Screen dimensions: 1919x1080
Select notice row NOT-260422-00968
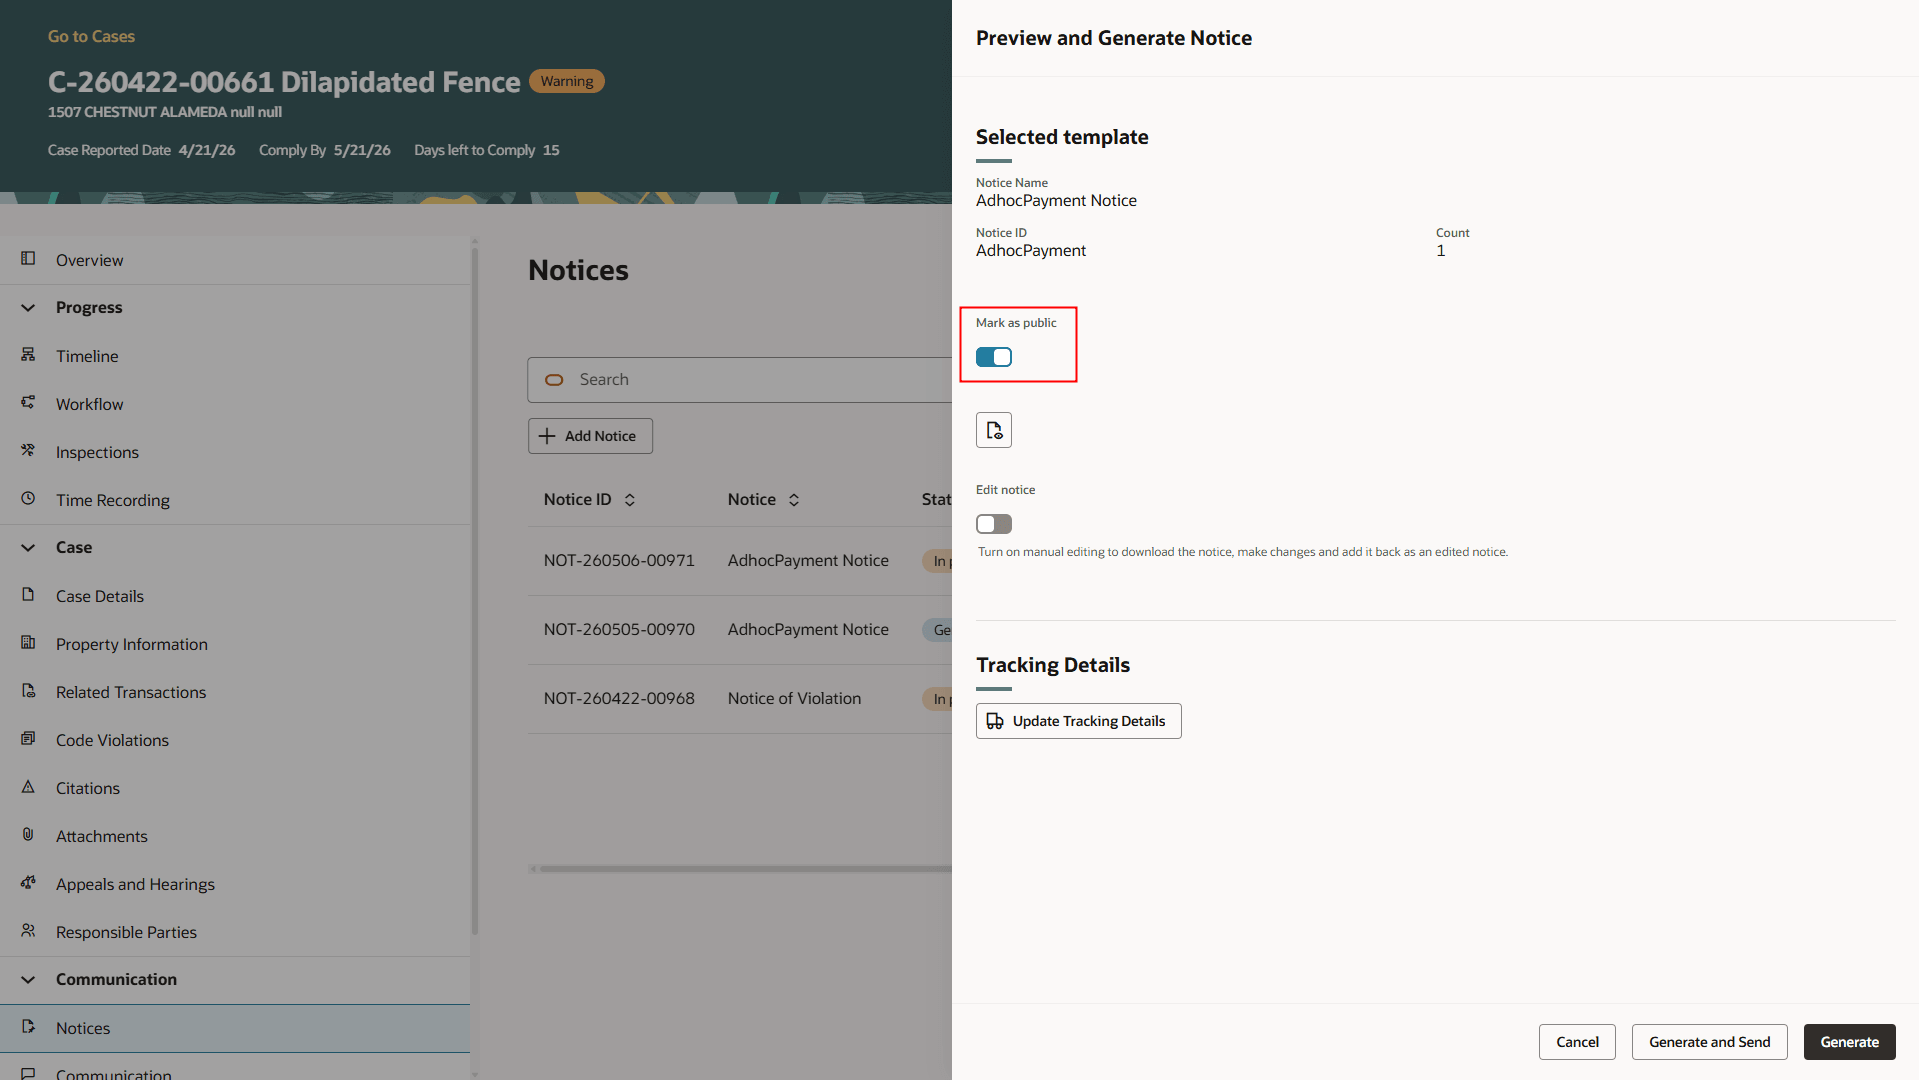coord(740,699)
